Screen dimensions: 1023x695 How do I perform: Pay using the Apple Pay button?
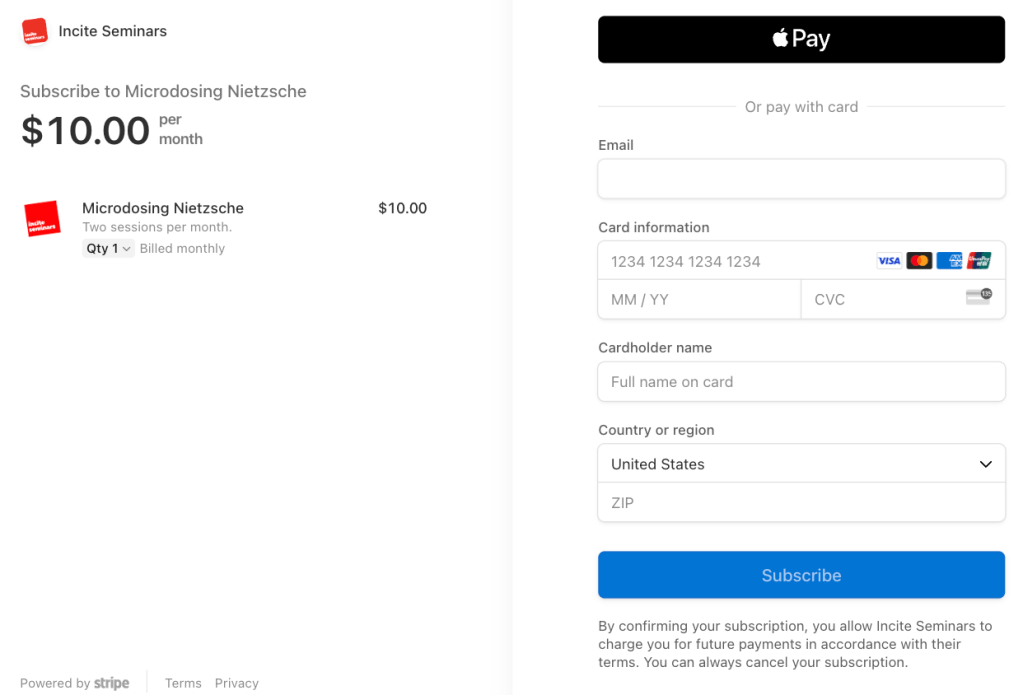[801, 40]
